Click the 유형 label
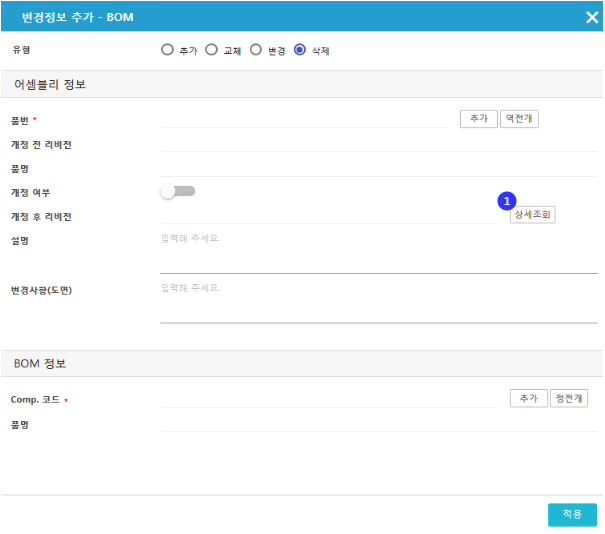 tap(21, 50)
